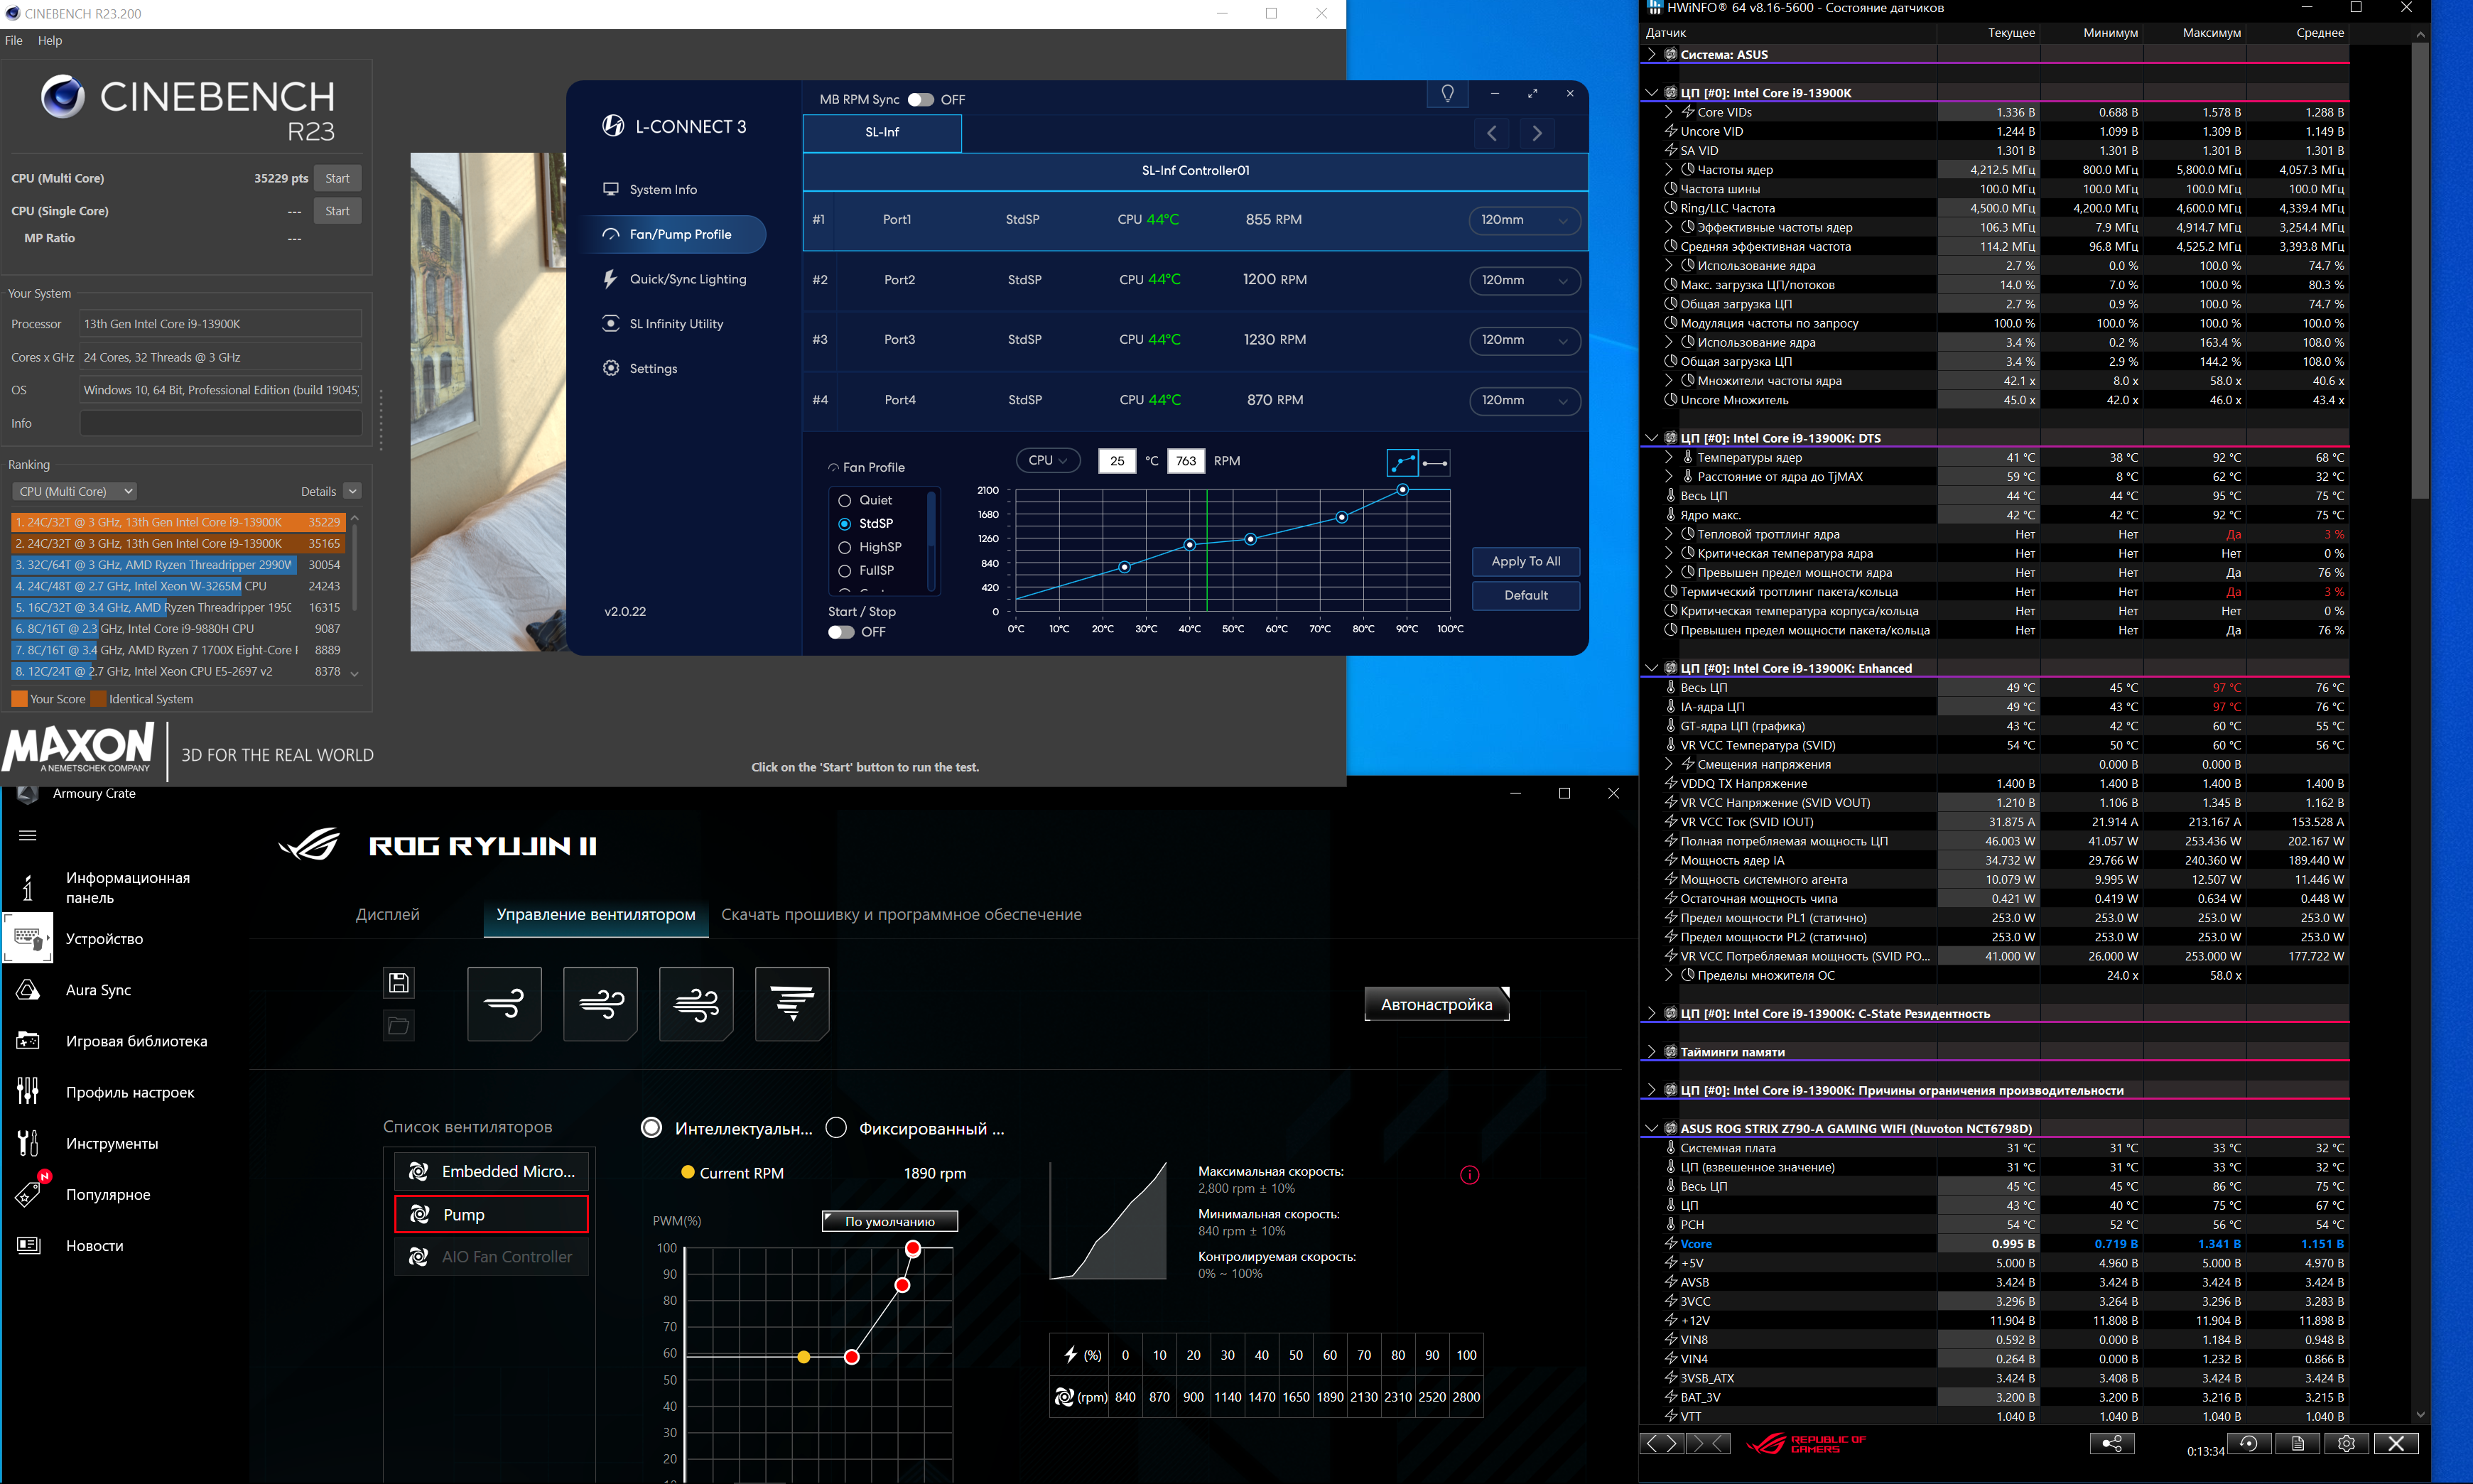Open HWiNFO sensor settings gear

pyautogui.click(x=2346, y=1443)
